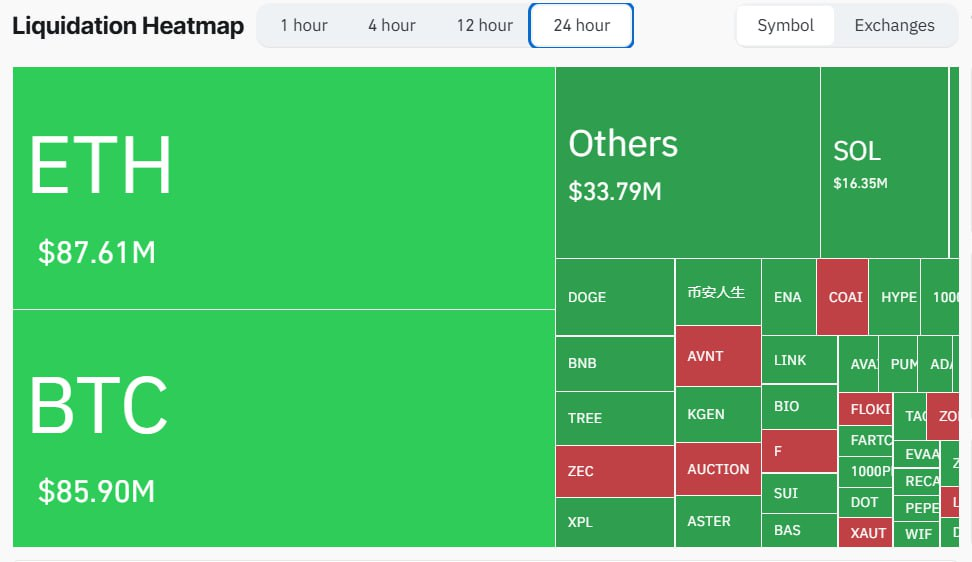Select the 4 hour tab

[x=391, y=26]
